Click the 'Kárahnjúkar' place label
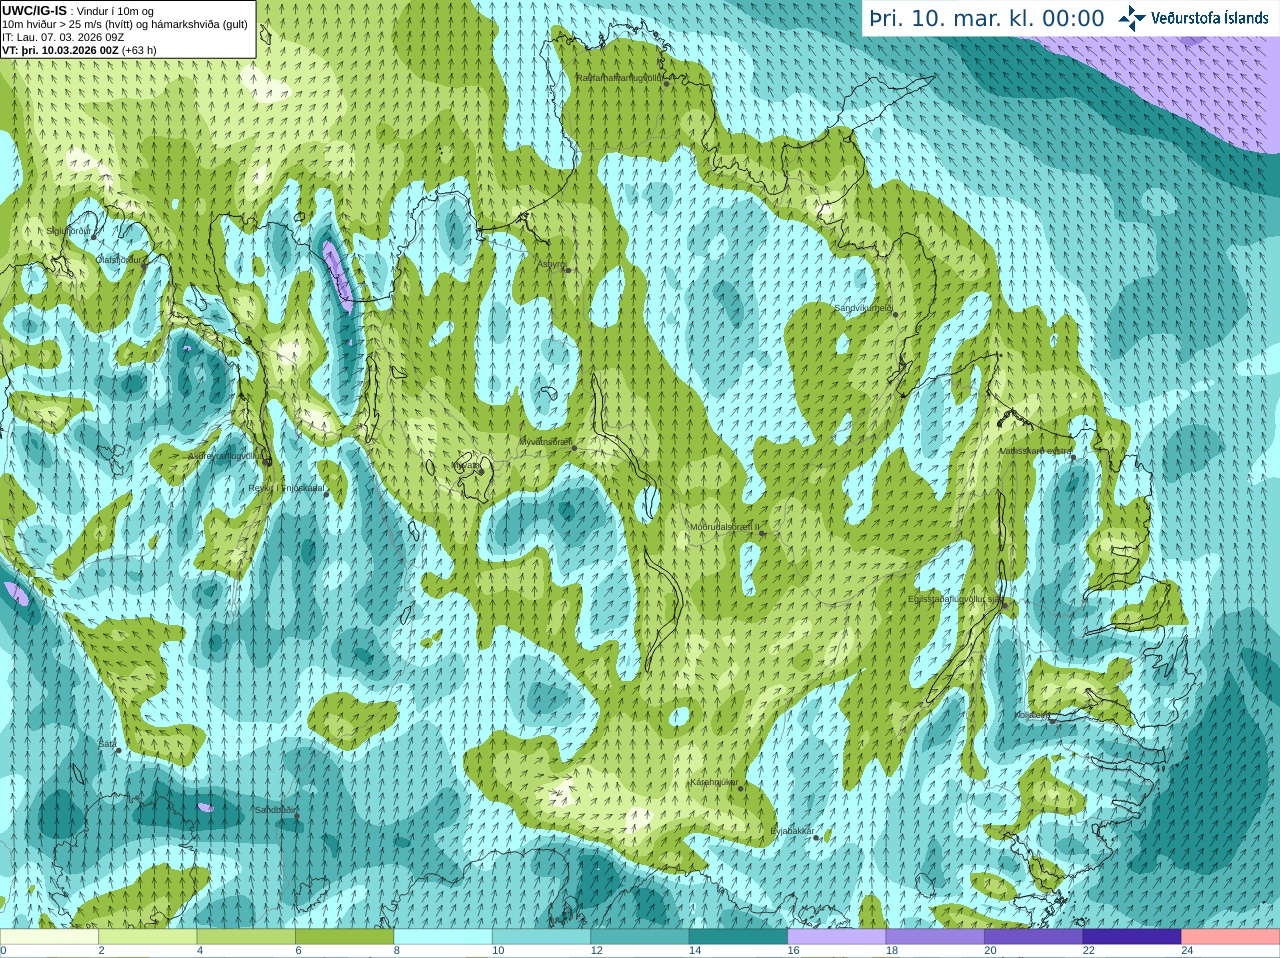The height and width of the screenshot is (958, 1280). 714,782
